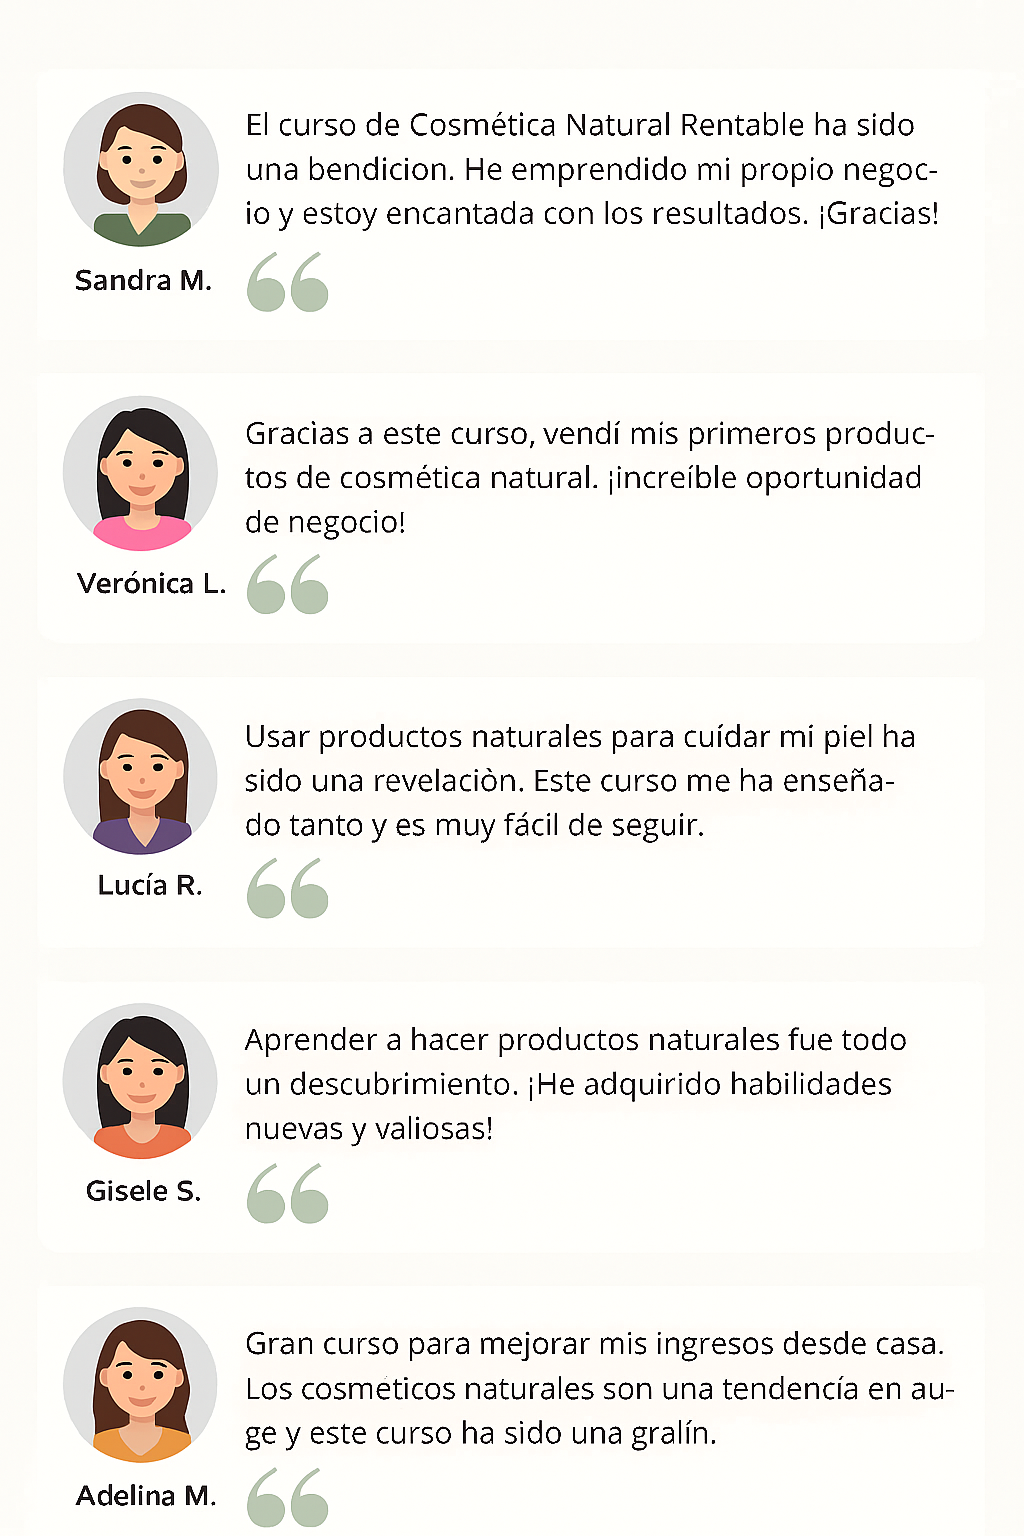This screenshot has width=1024, height=1536.
Task: Select the name label Sandra M.
Action: [x=143, y=281]
